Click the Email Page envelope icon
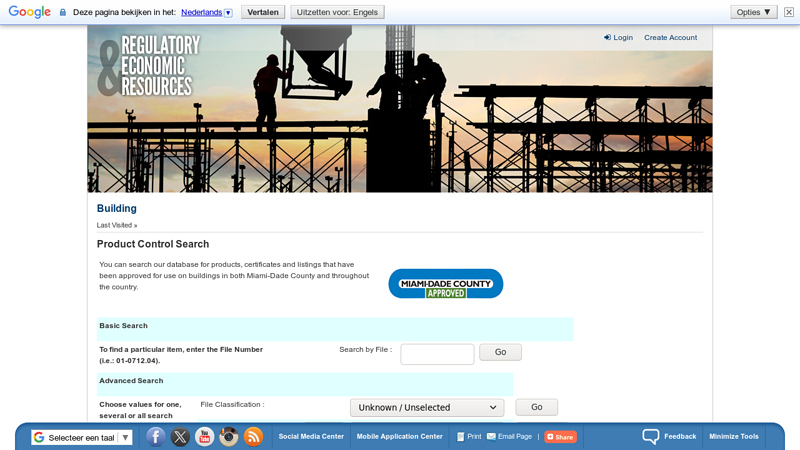Image resolution: width=800 pixels, height=450 pixels. pyautogui.click(x=491, y=437)
